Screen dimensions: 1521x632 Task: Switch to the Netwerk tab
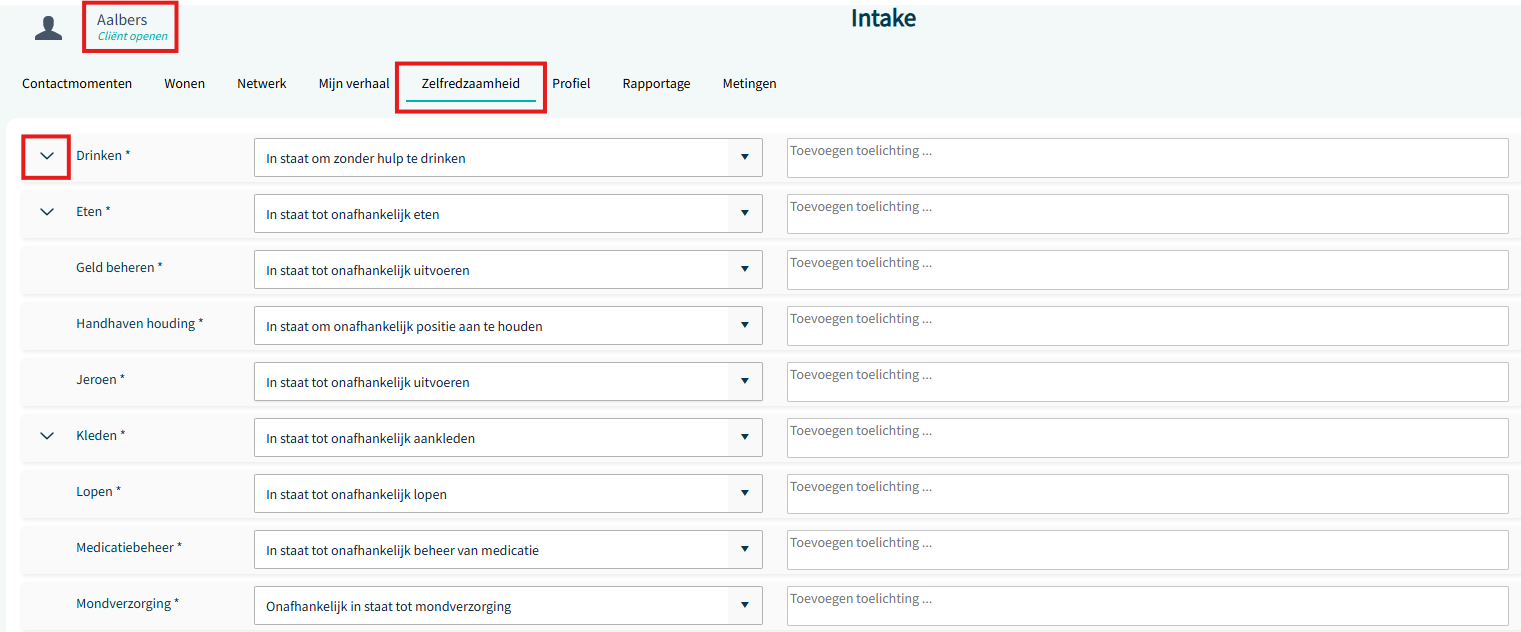click(x=262, y=83)
